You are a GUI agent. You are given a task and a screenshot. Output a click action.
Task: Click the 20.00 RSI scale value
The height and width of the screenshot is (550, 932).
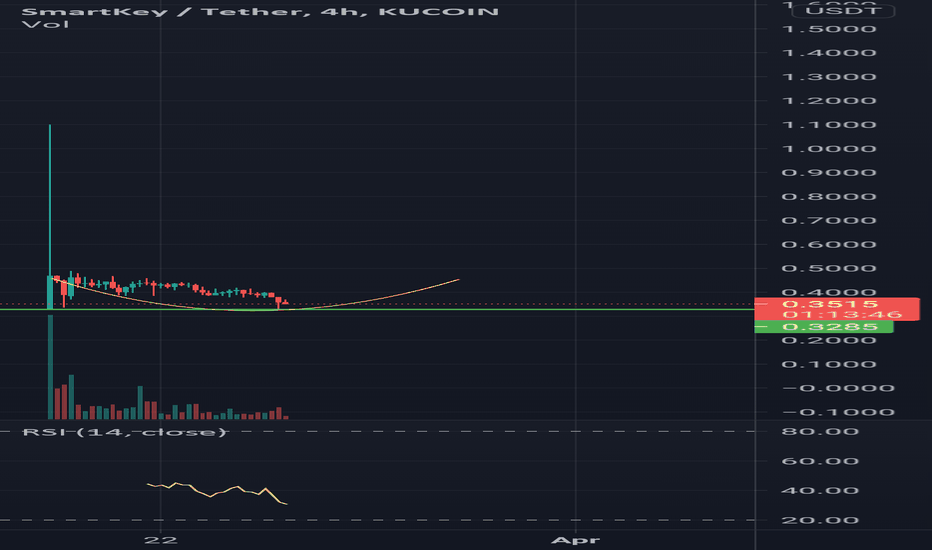click(820, 520)
